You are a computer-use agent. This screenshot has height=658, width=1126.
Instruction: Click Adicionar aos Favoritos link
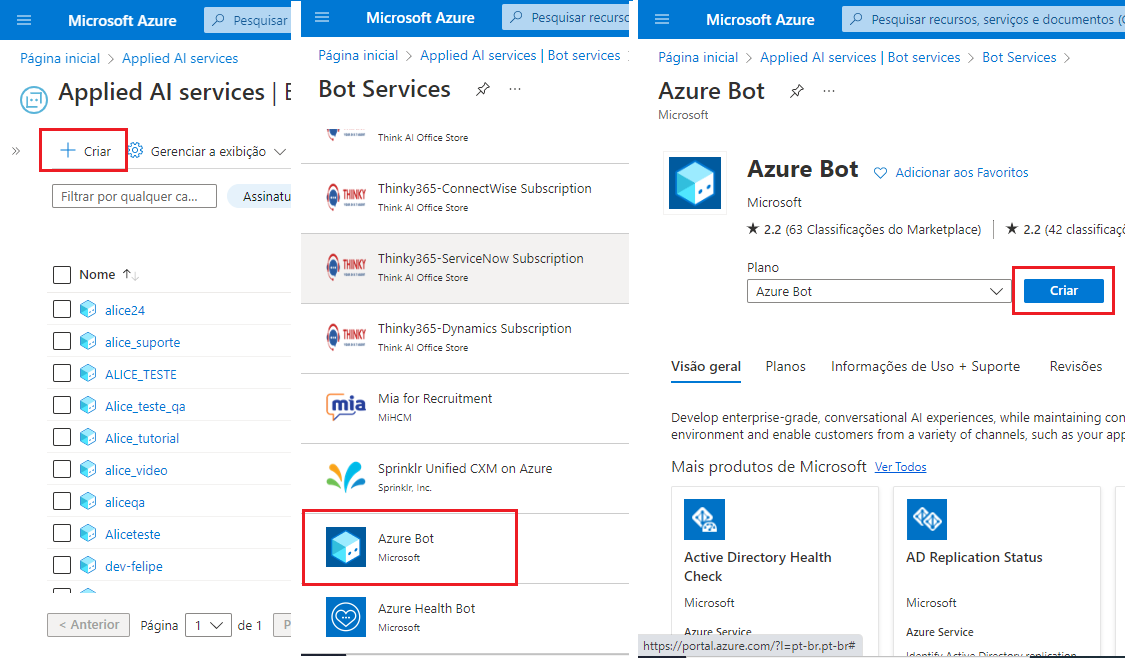(x=962, y=172)
